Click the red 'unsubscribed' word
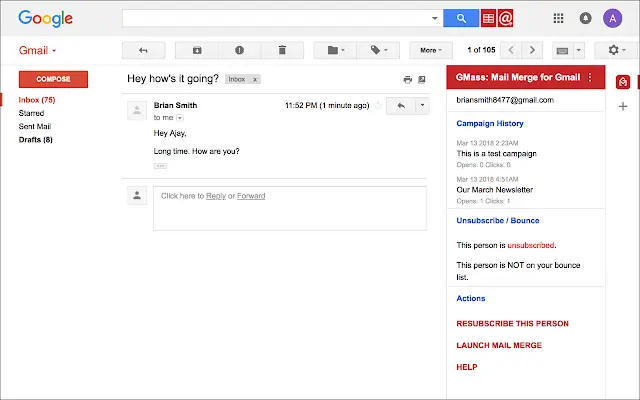 [x=531, y=245]
